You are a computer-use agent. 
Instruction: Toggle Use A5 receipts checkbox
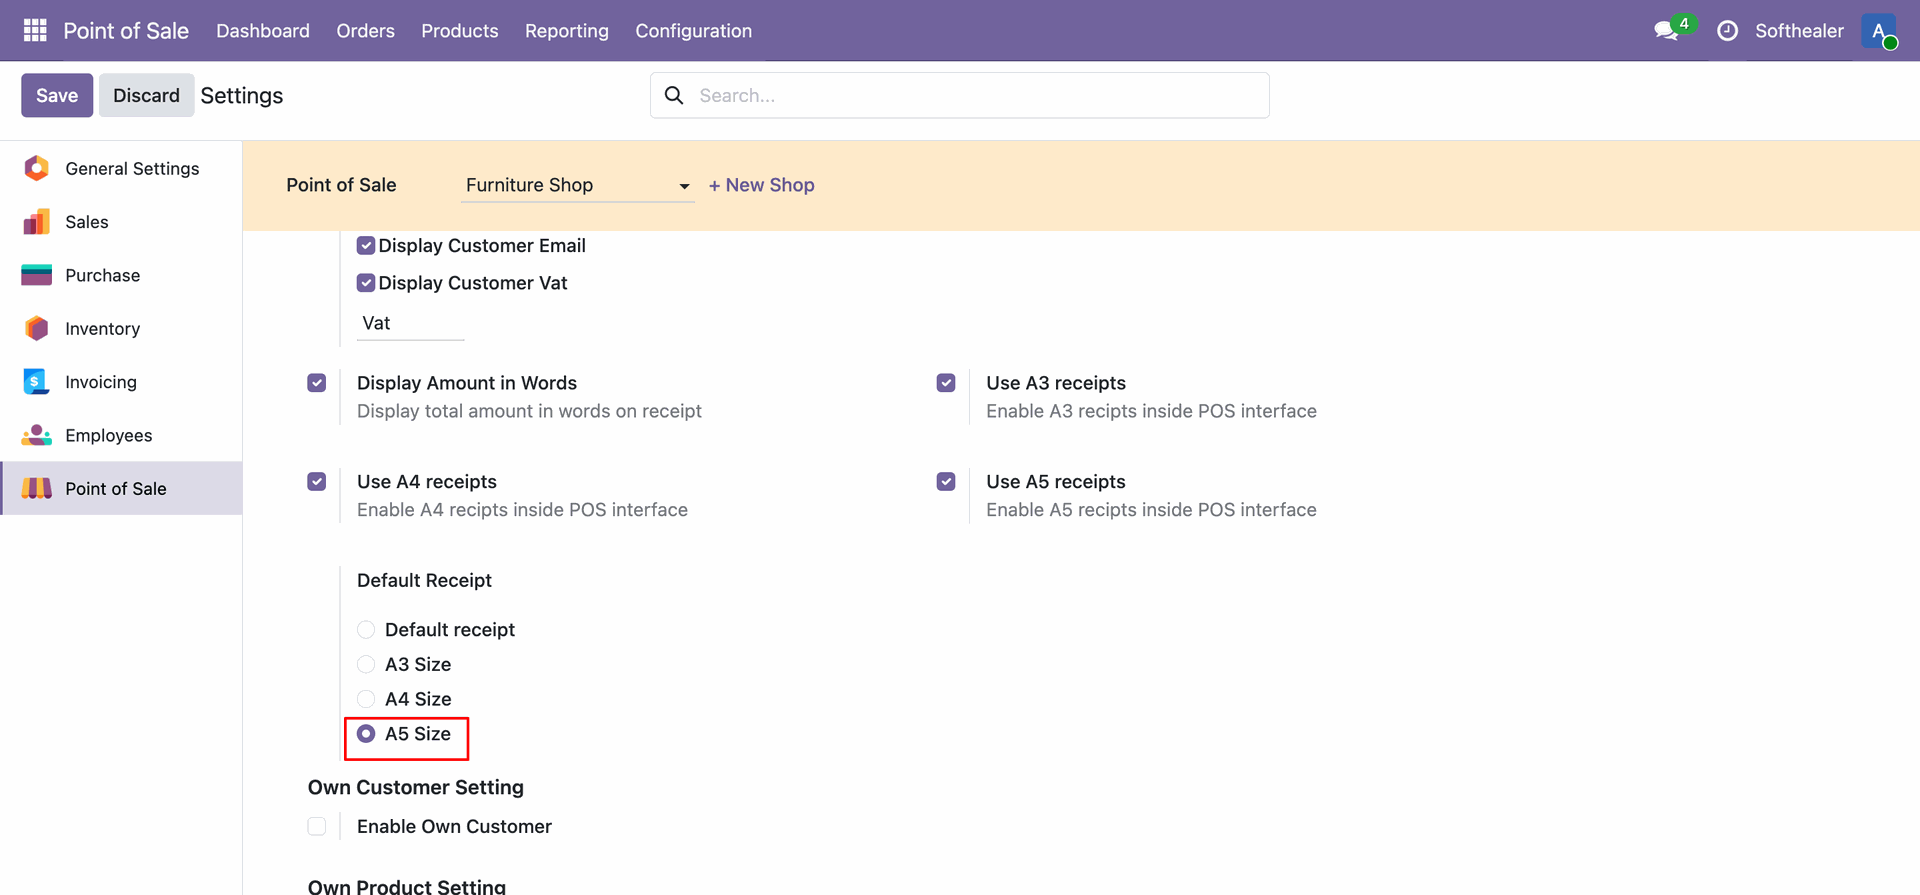coord(946,482)
